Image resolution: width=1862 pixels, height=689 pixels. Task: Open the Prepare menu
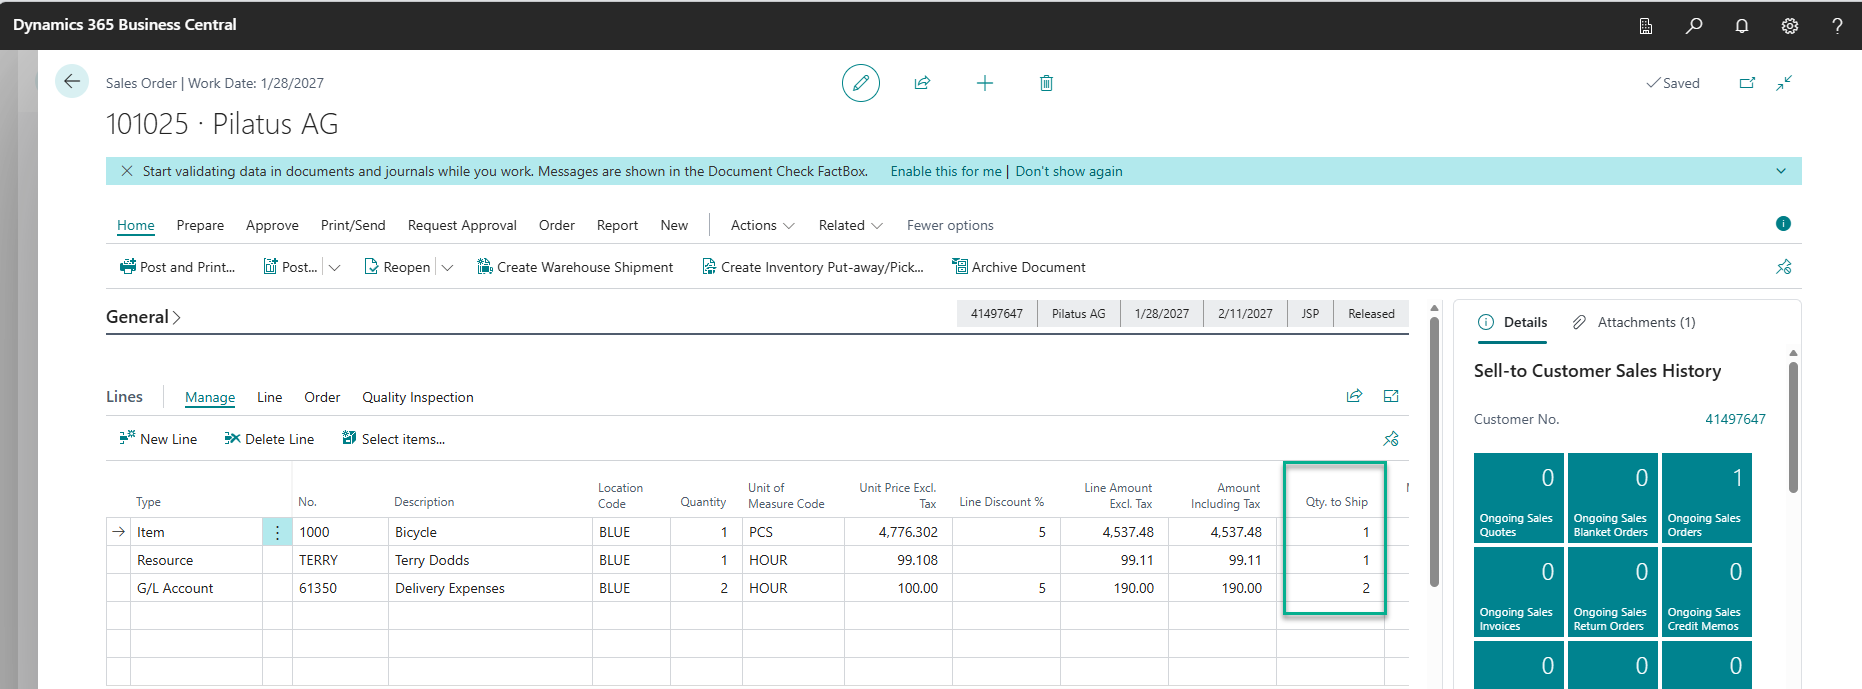pyautogui.click(x=200, y=225)
